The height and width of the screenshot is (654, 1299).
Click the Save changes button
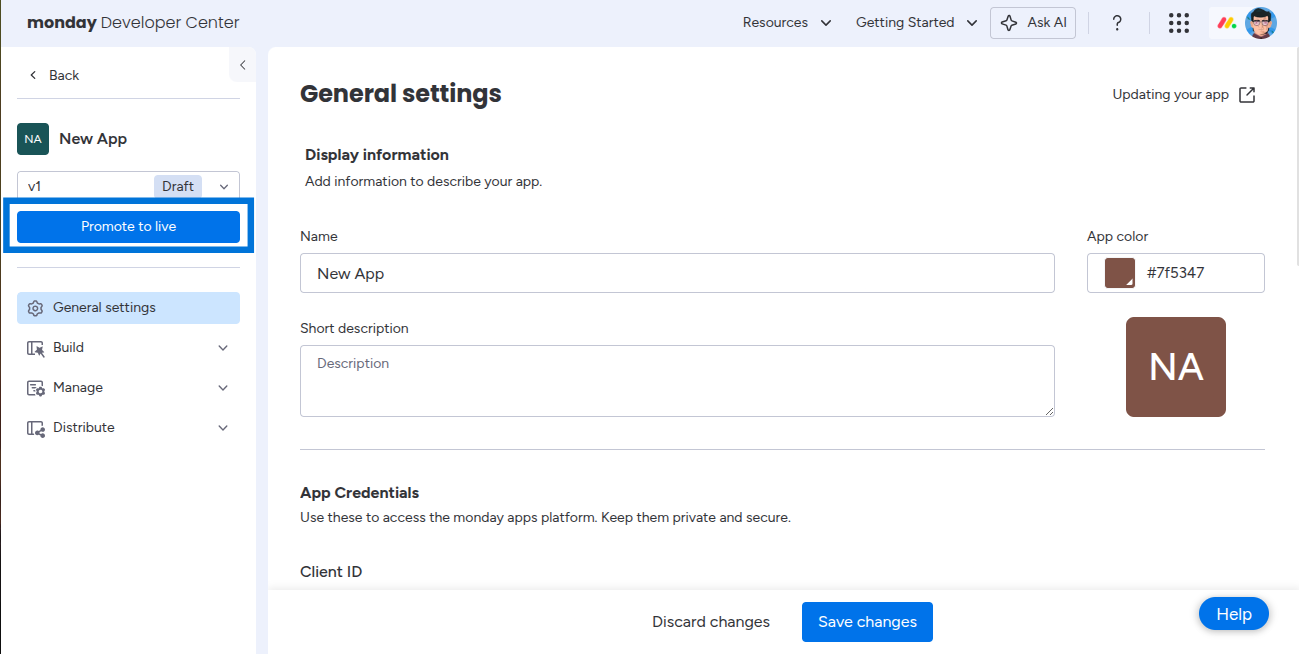[867, 622]
